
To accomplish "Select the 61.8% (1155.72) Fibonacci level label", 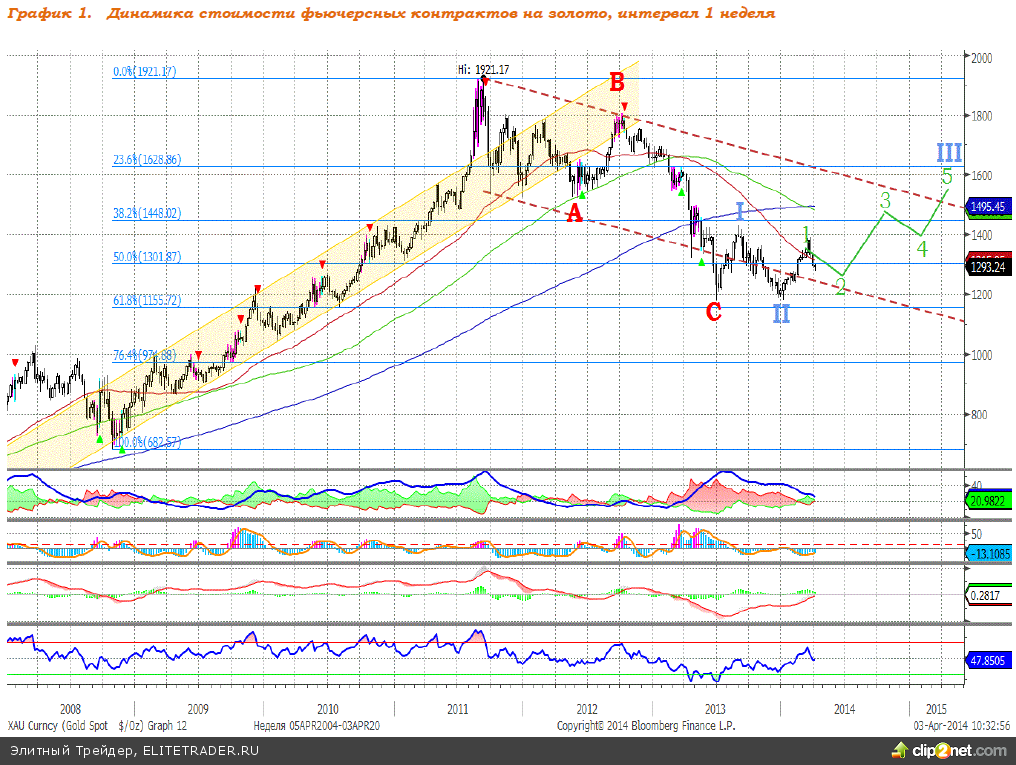I will click(146, 300).
